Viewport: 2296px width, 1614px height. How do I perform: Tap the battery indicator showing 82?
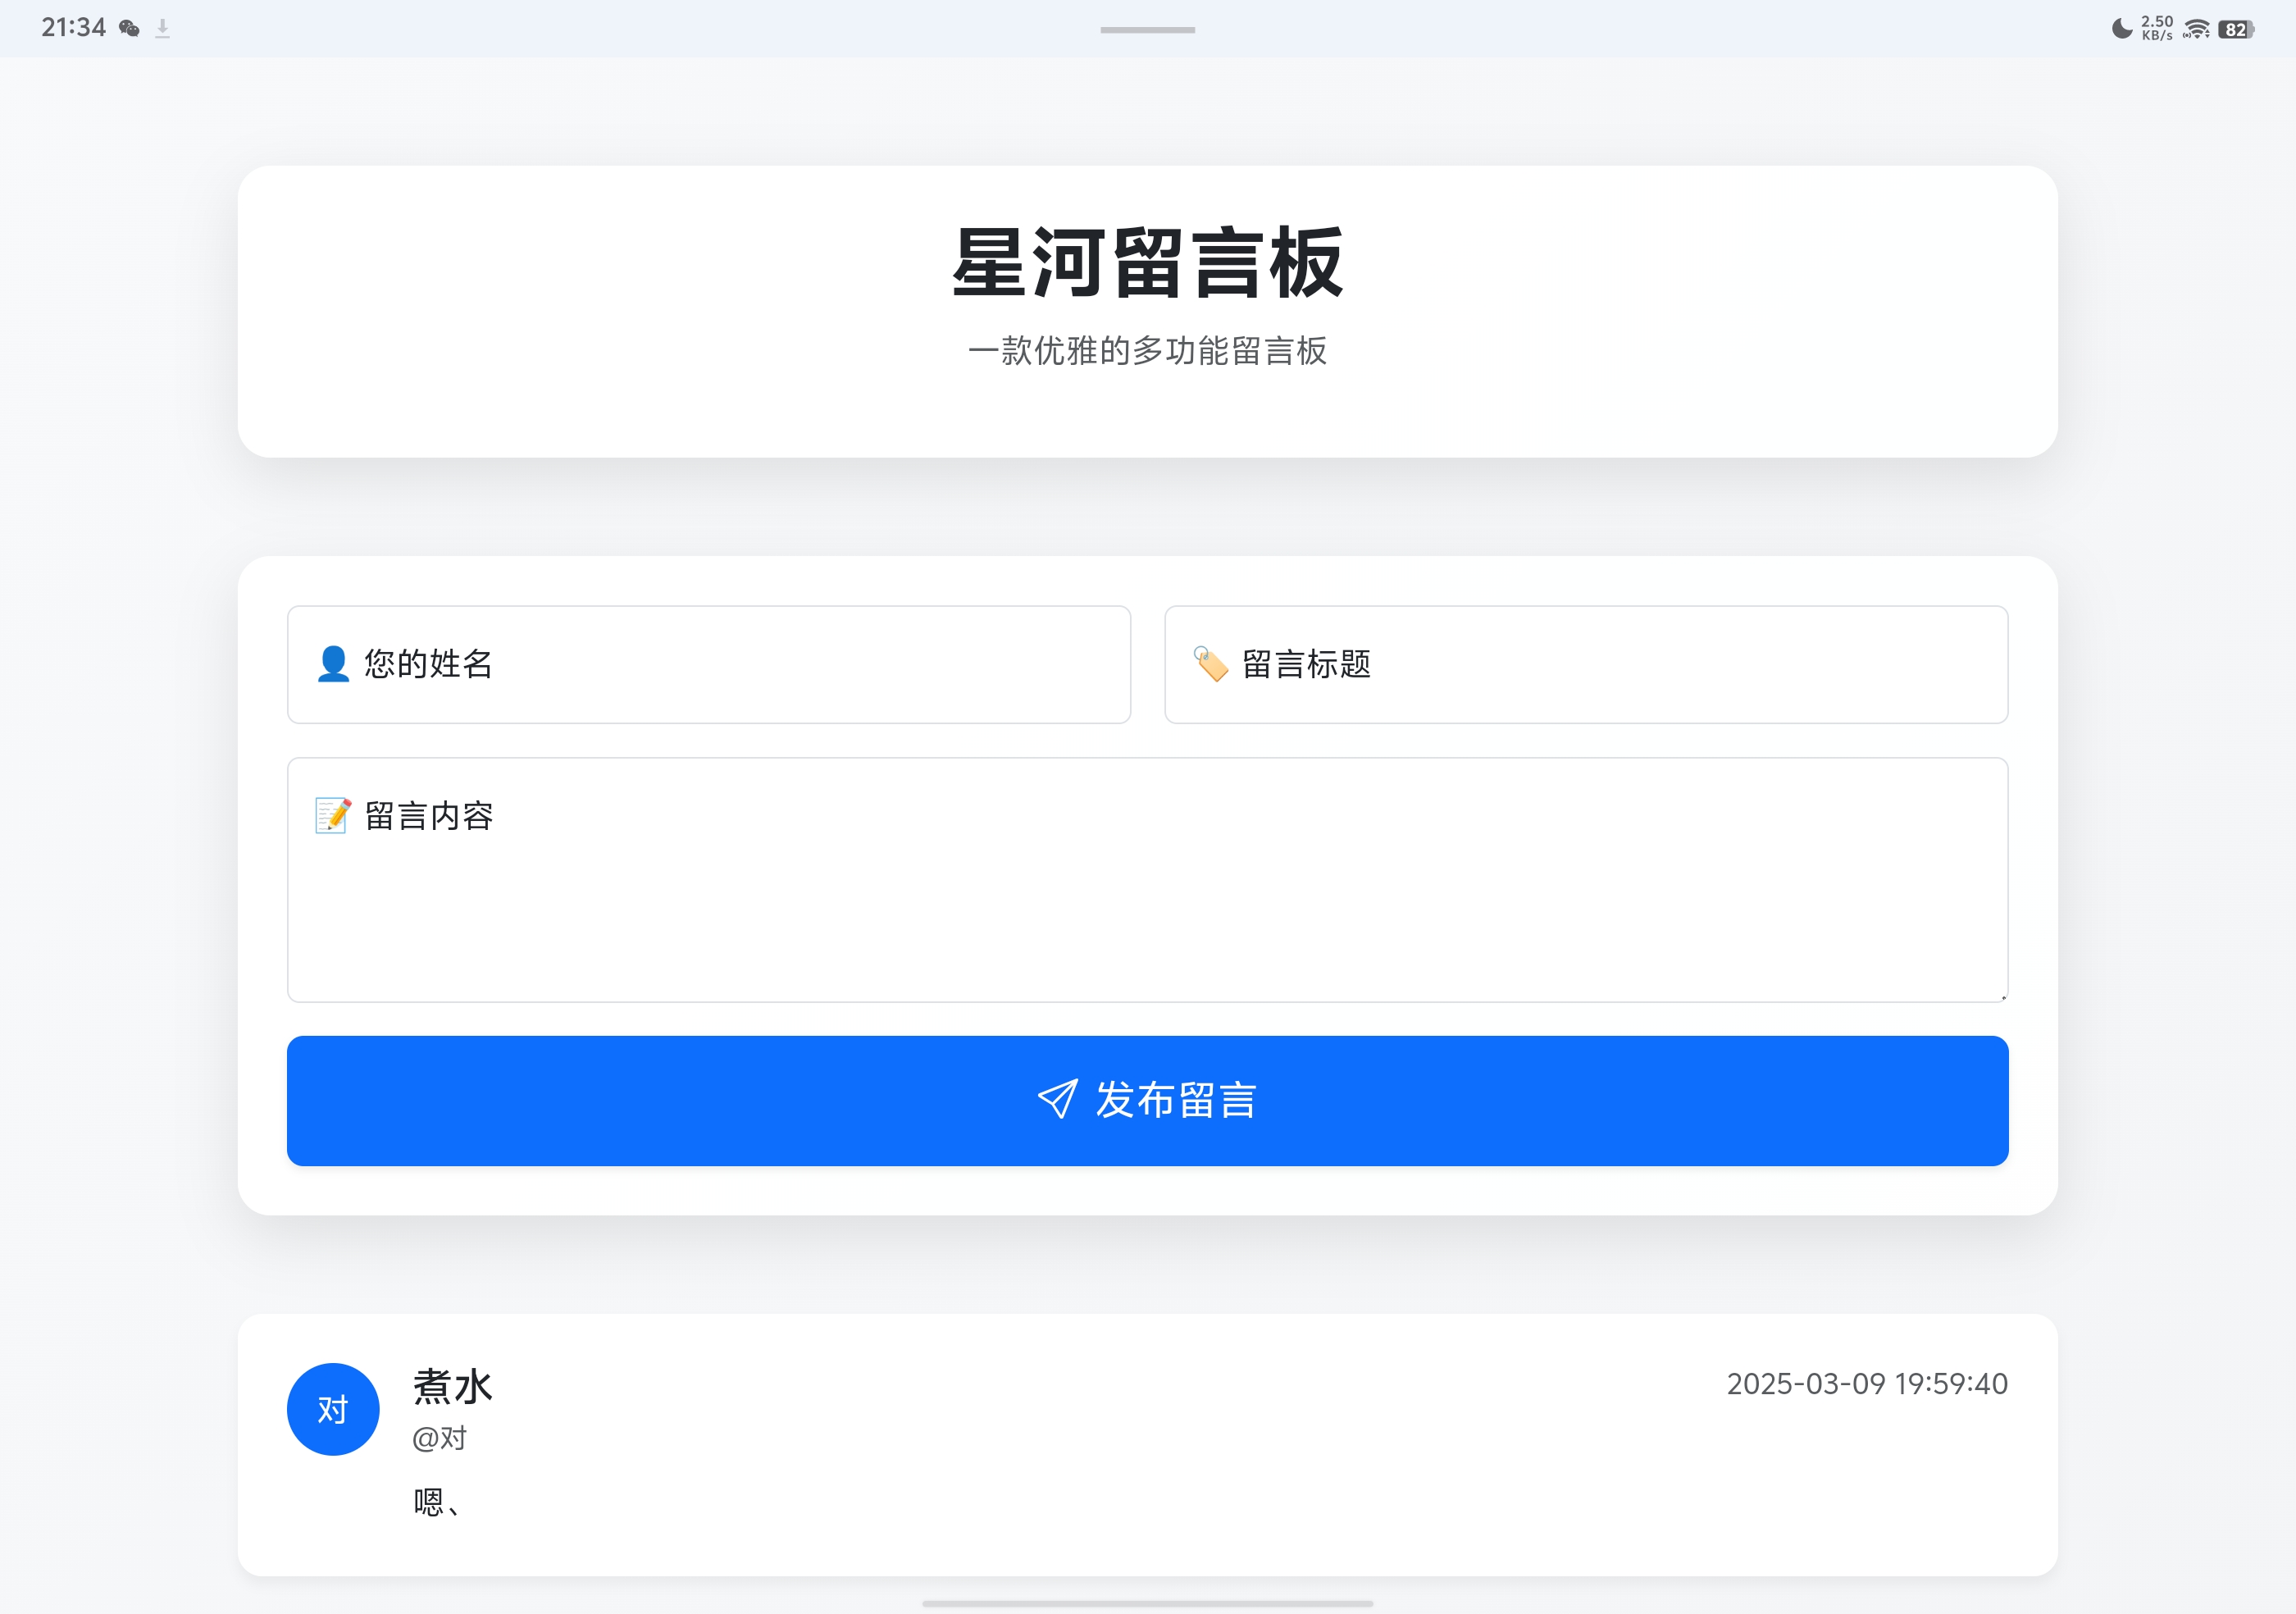coord(2236,29)
